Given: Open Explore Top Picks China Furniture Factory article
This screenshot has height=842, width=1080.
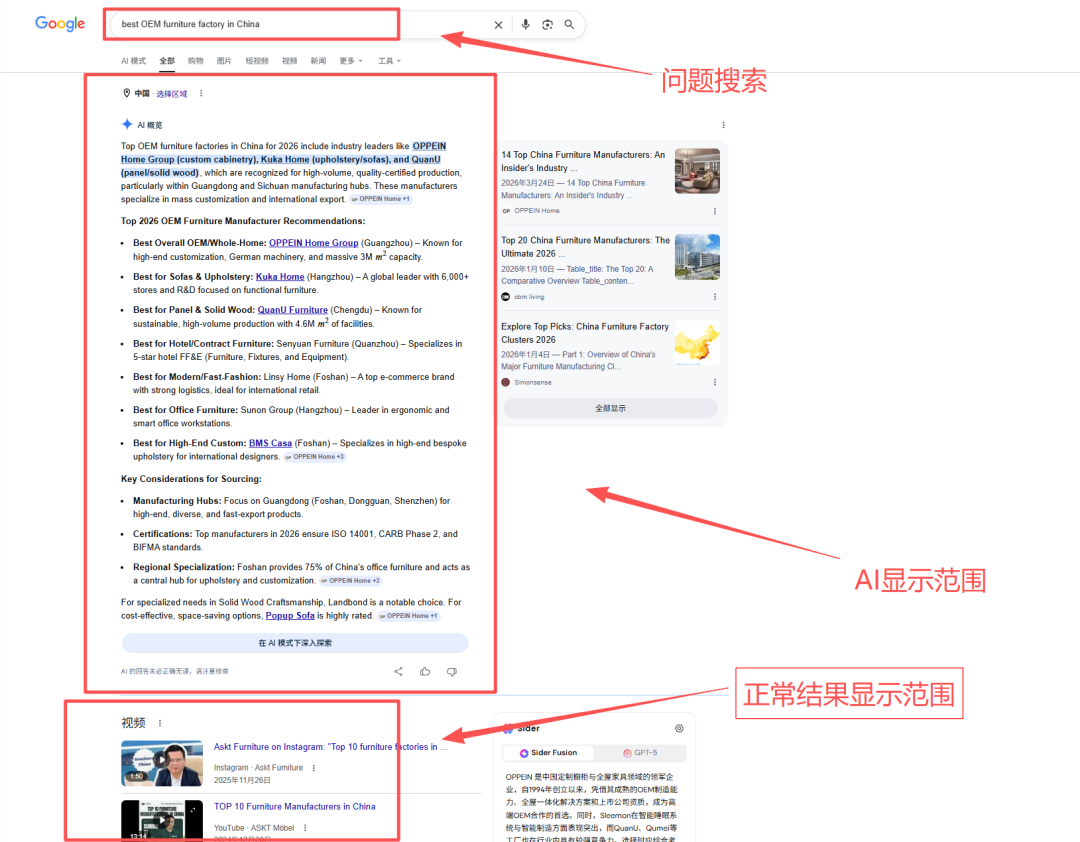Looking at the screenshot, I should pos(585,333).
